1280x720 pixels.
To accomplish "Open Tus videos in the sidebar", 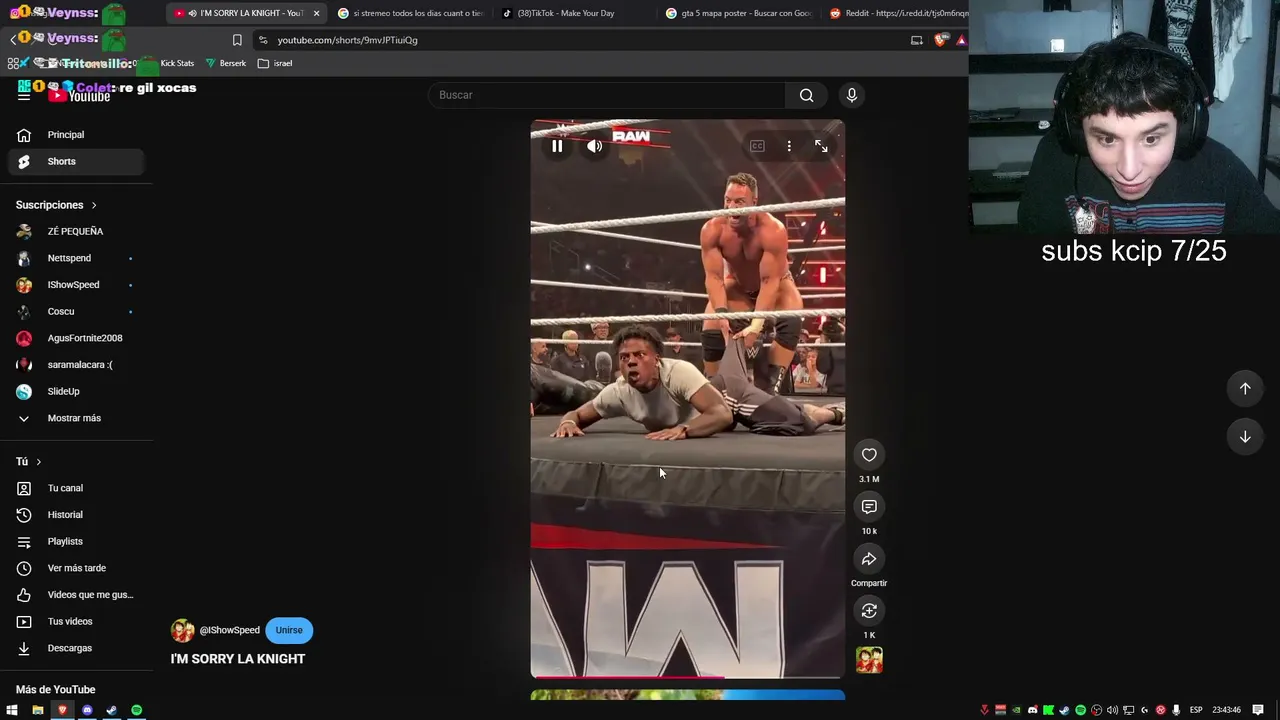I will (x=76, y=621).
